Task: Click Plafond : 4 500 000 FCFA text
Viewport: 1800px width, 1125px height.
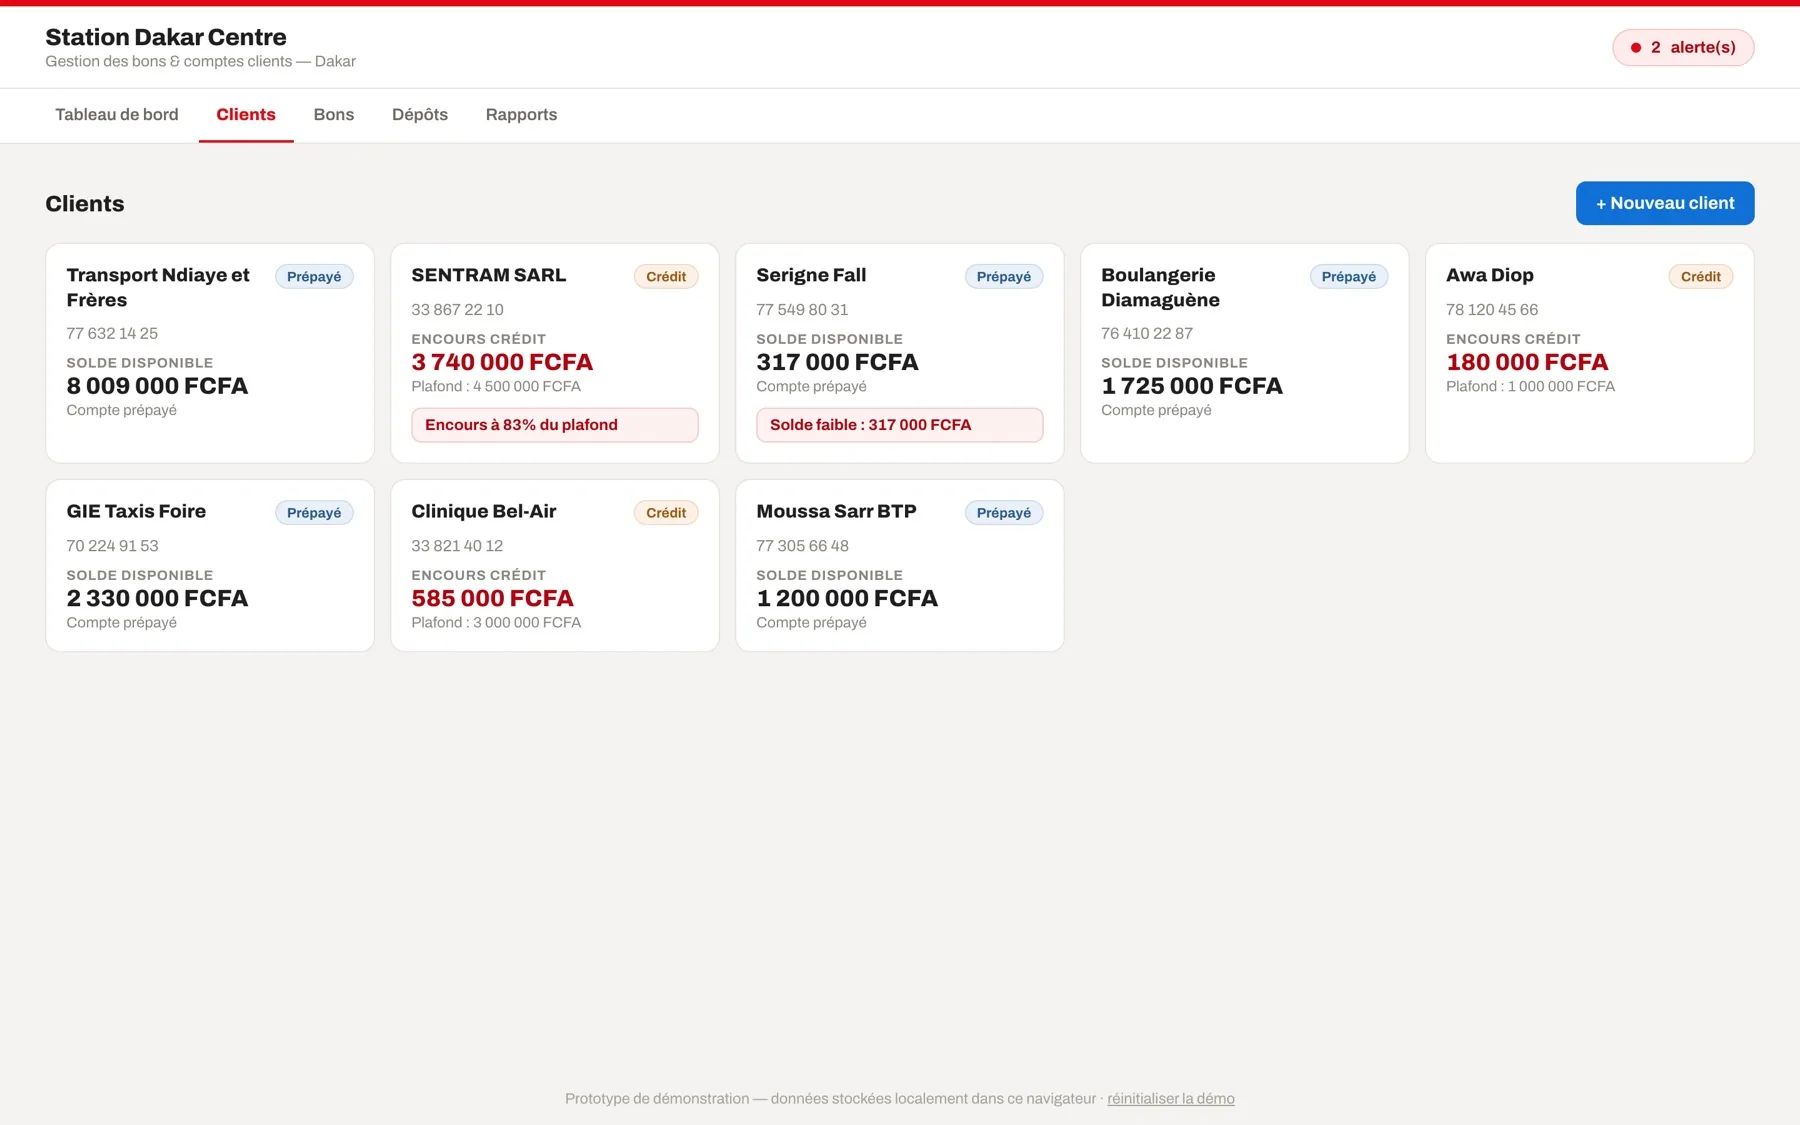Action: pos(496,387)
